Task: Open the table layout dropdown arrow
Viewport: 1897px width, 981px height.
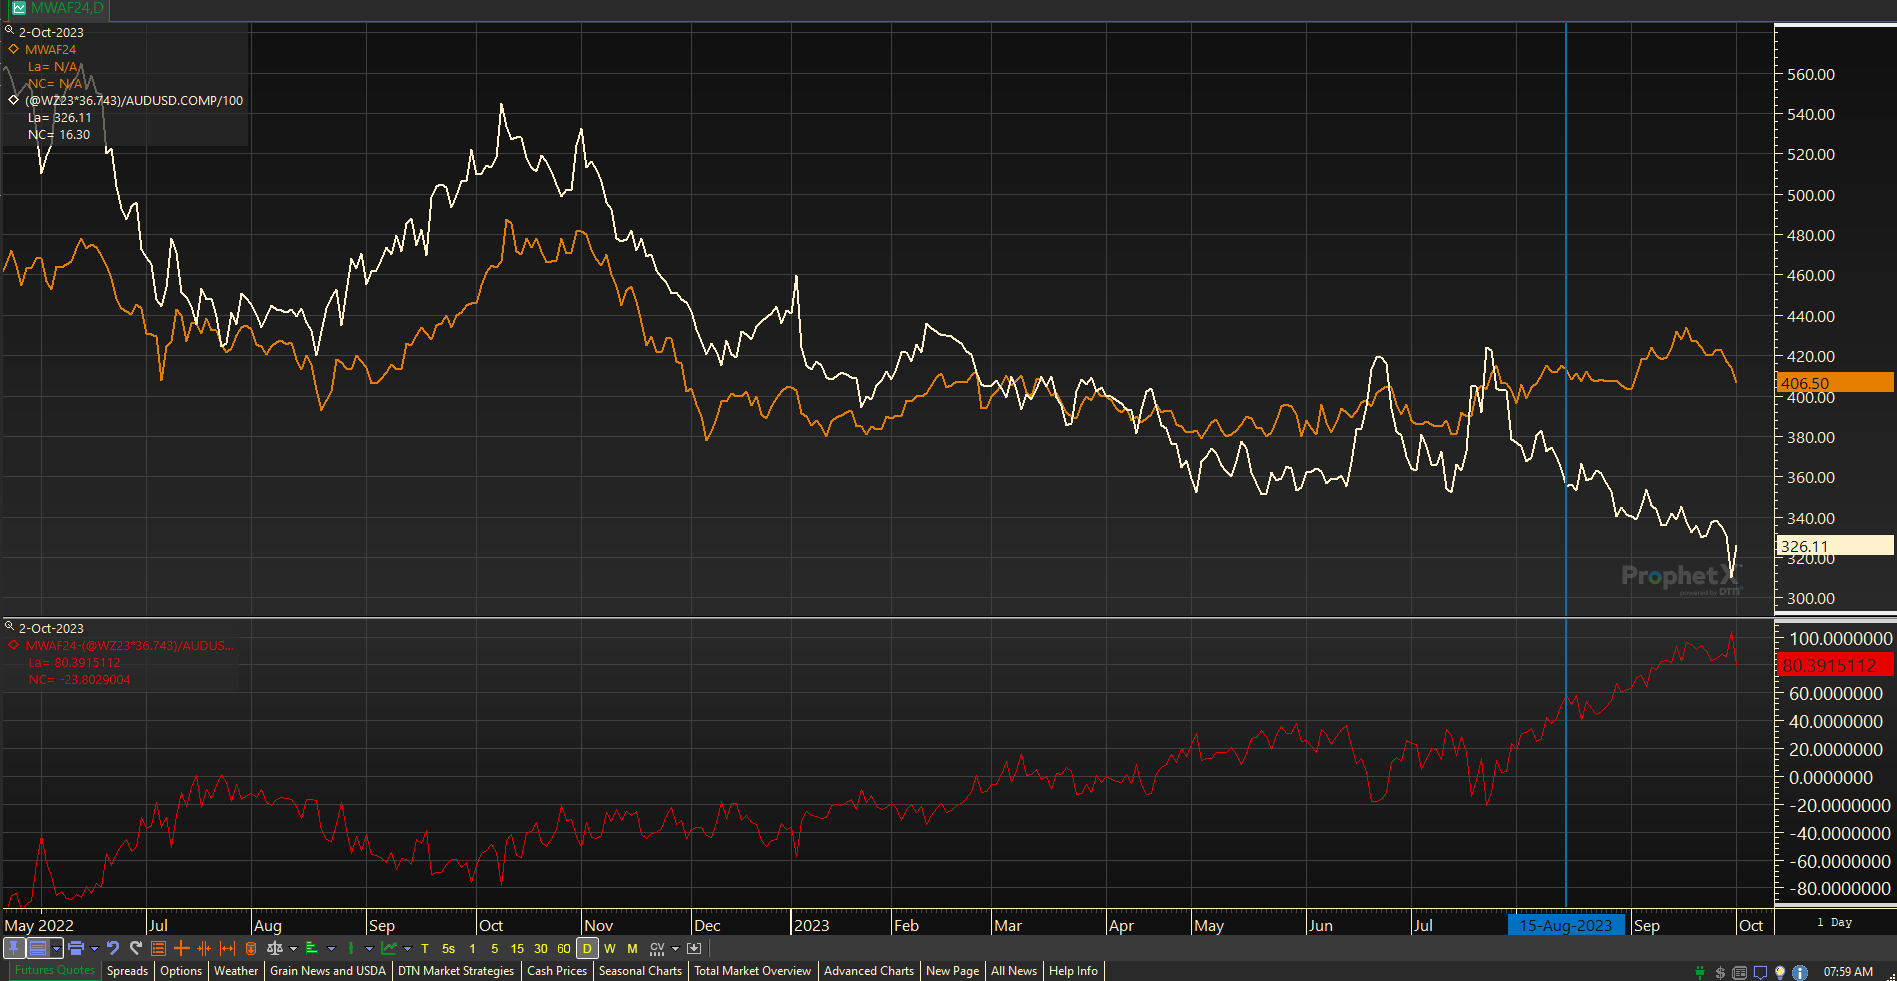Action: (x=56, y=948)
